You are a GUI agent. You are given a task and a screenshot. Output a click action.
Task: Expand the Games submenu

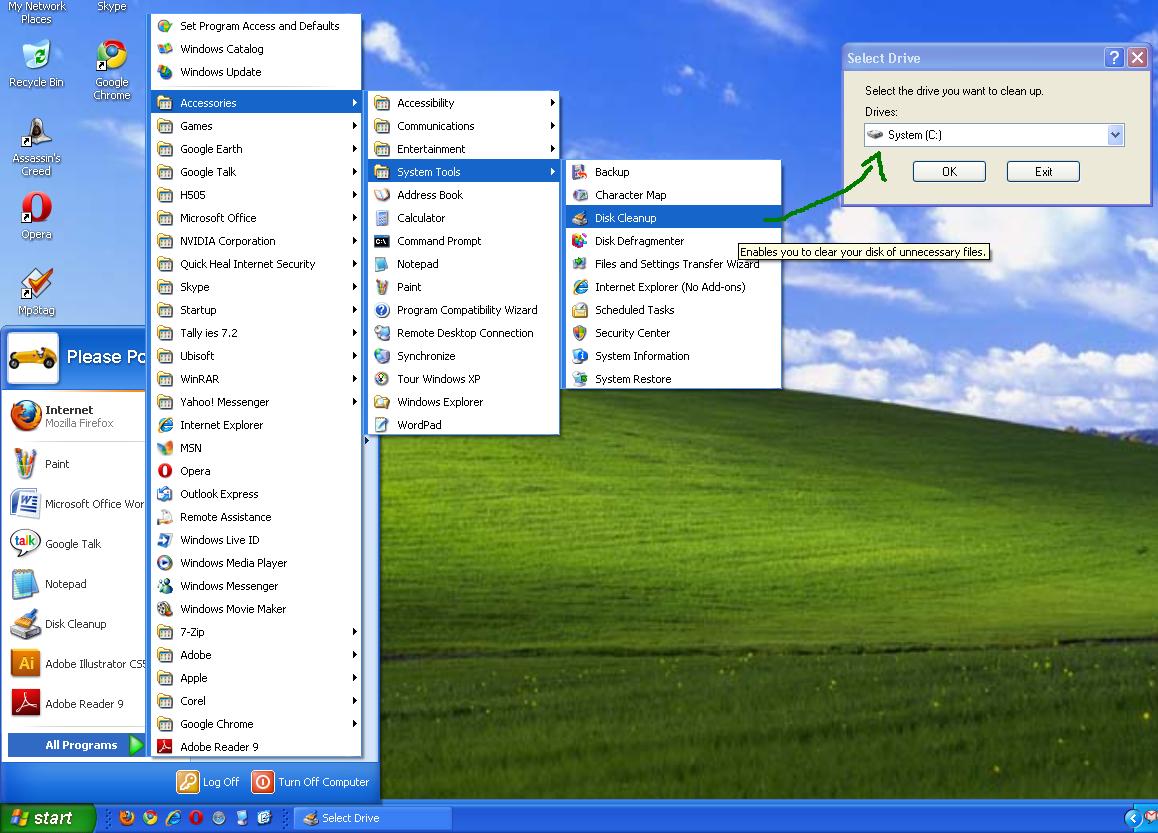[256, 126]
